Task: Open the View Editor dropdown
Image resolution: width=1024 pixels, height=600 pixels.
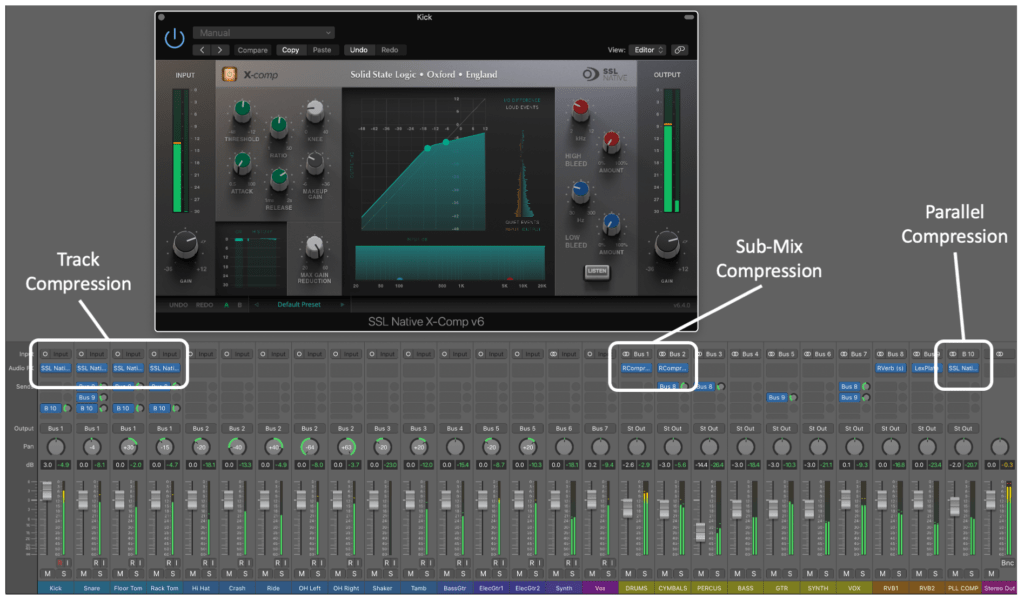Action: pyautogui.click(x=648, y=49)
